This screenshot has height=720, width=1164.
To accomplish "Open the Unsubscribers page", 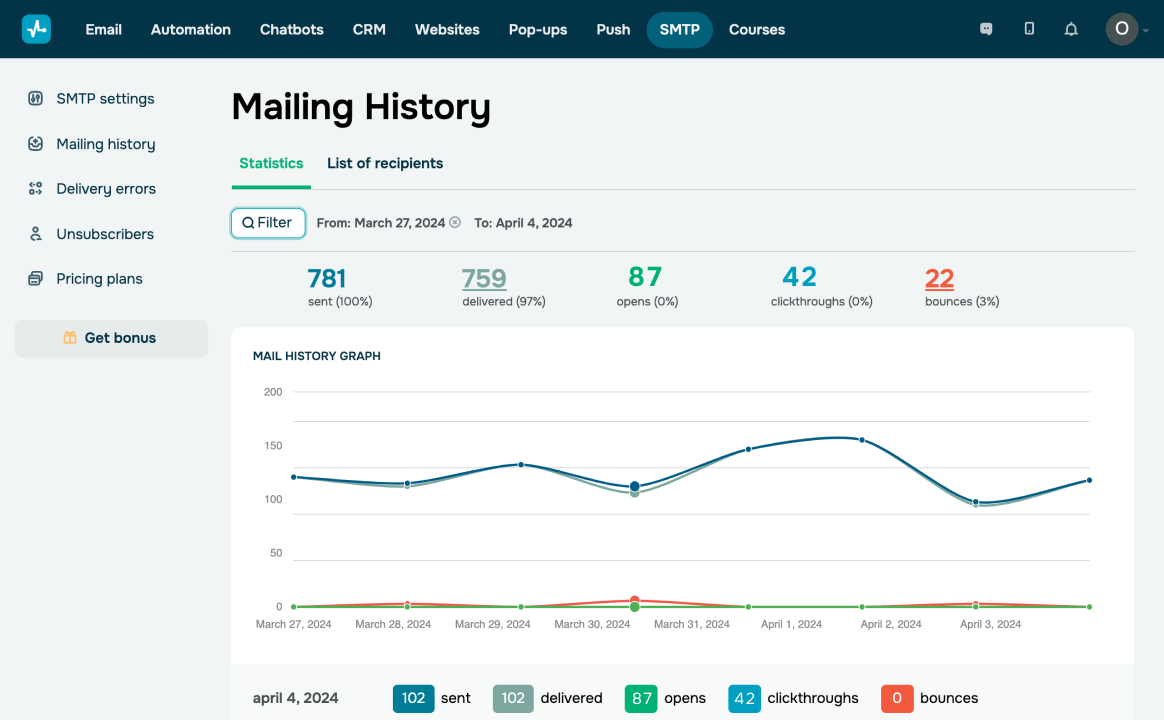I will [105, 234].
